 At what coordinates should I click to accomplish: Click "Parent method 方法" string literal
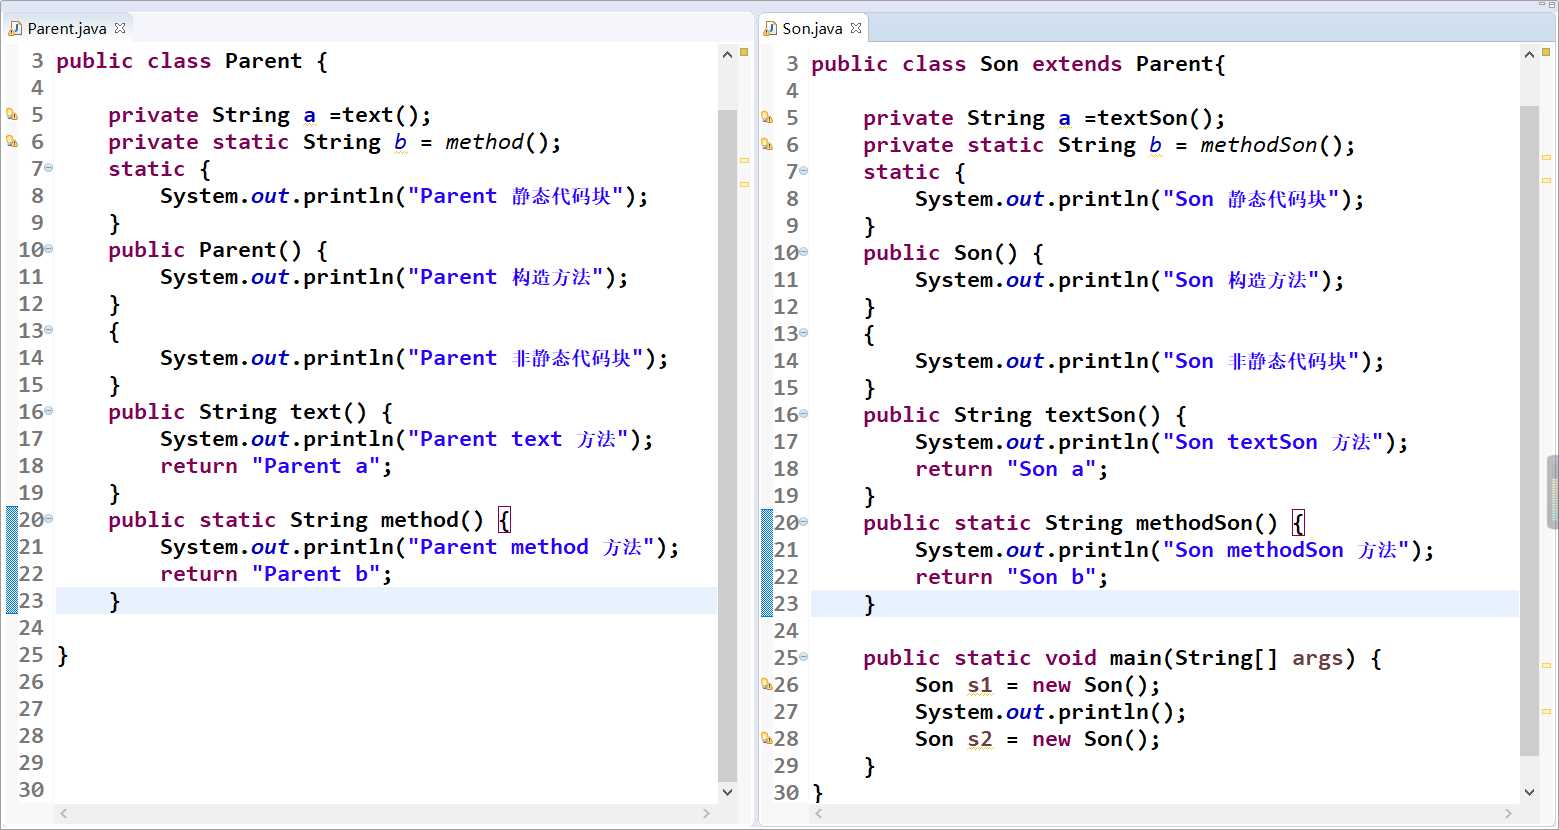(x=531, y=547)
